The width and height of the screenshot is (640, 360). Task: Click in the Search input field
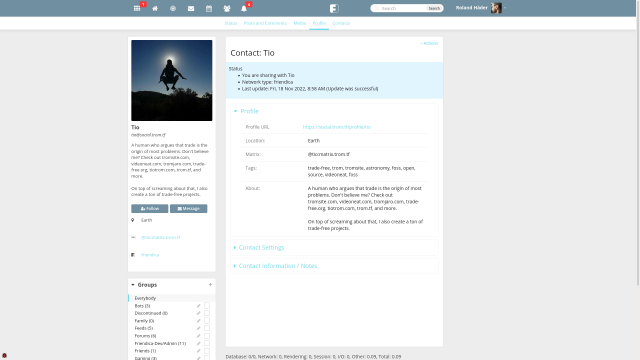402,8
